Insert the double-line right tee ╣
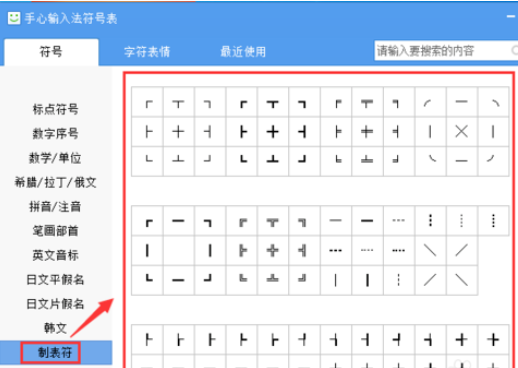 point(304,251)
